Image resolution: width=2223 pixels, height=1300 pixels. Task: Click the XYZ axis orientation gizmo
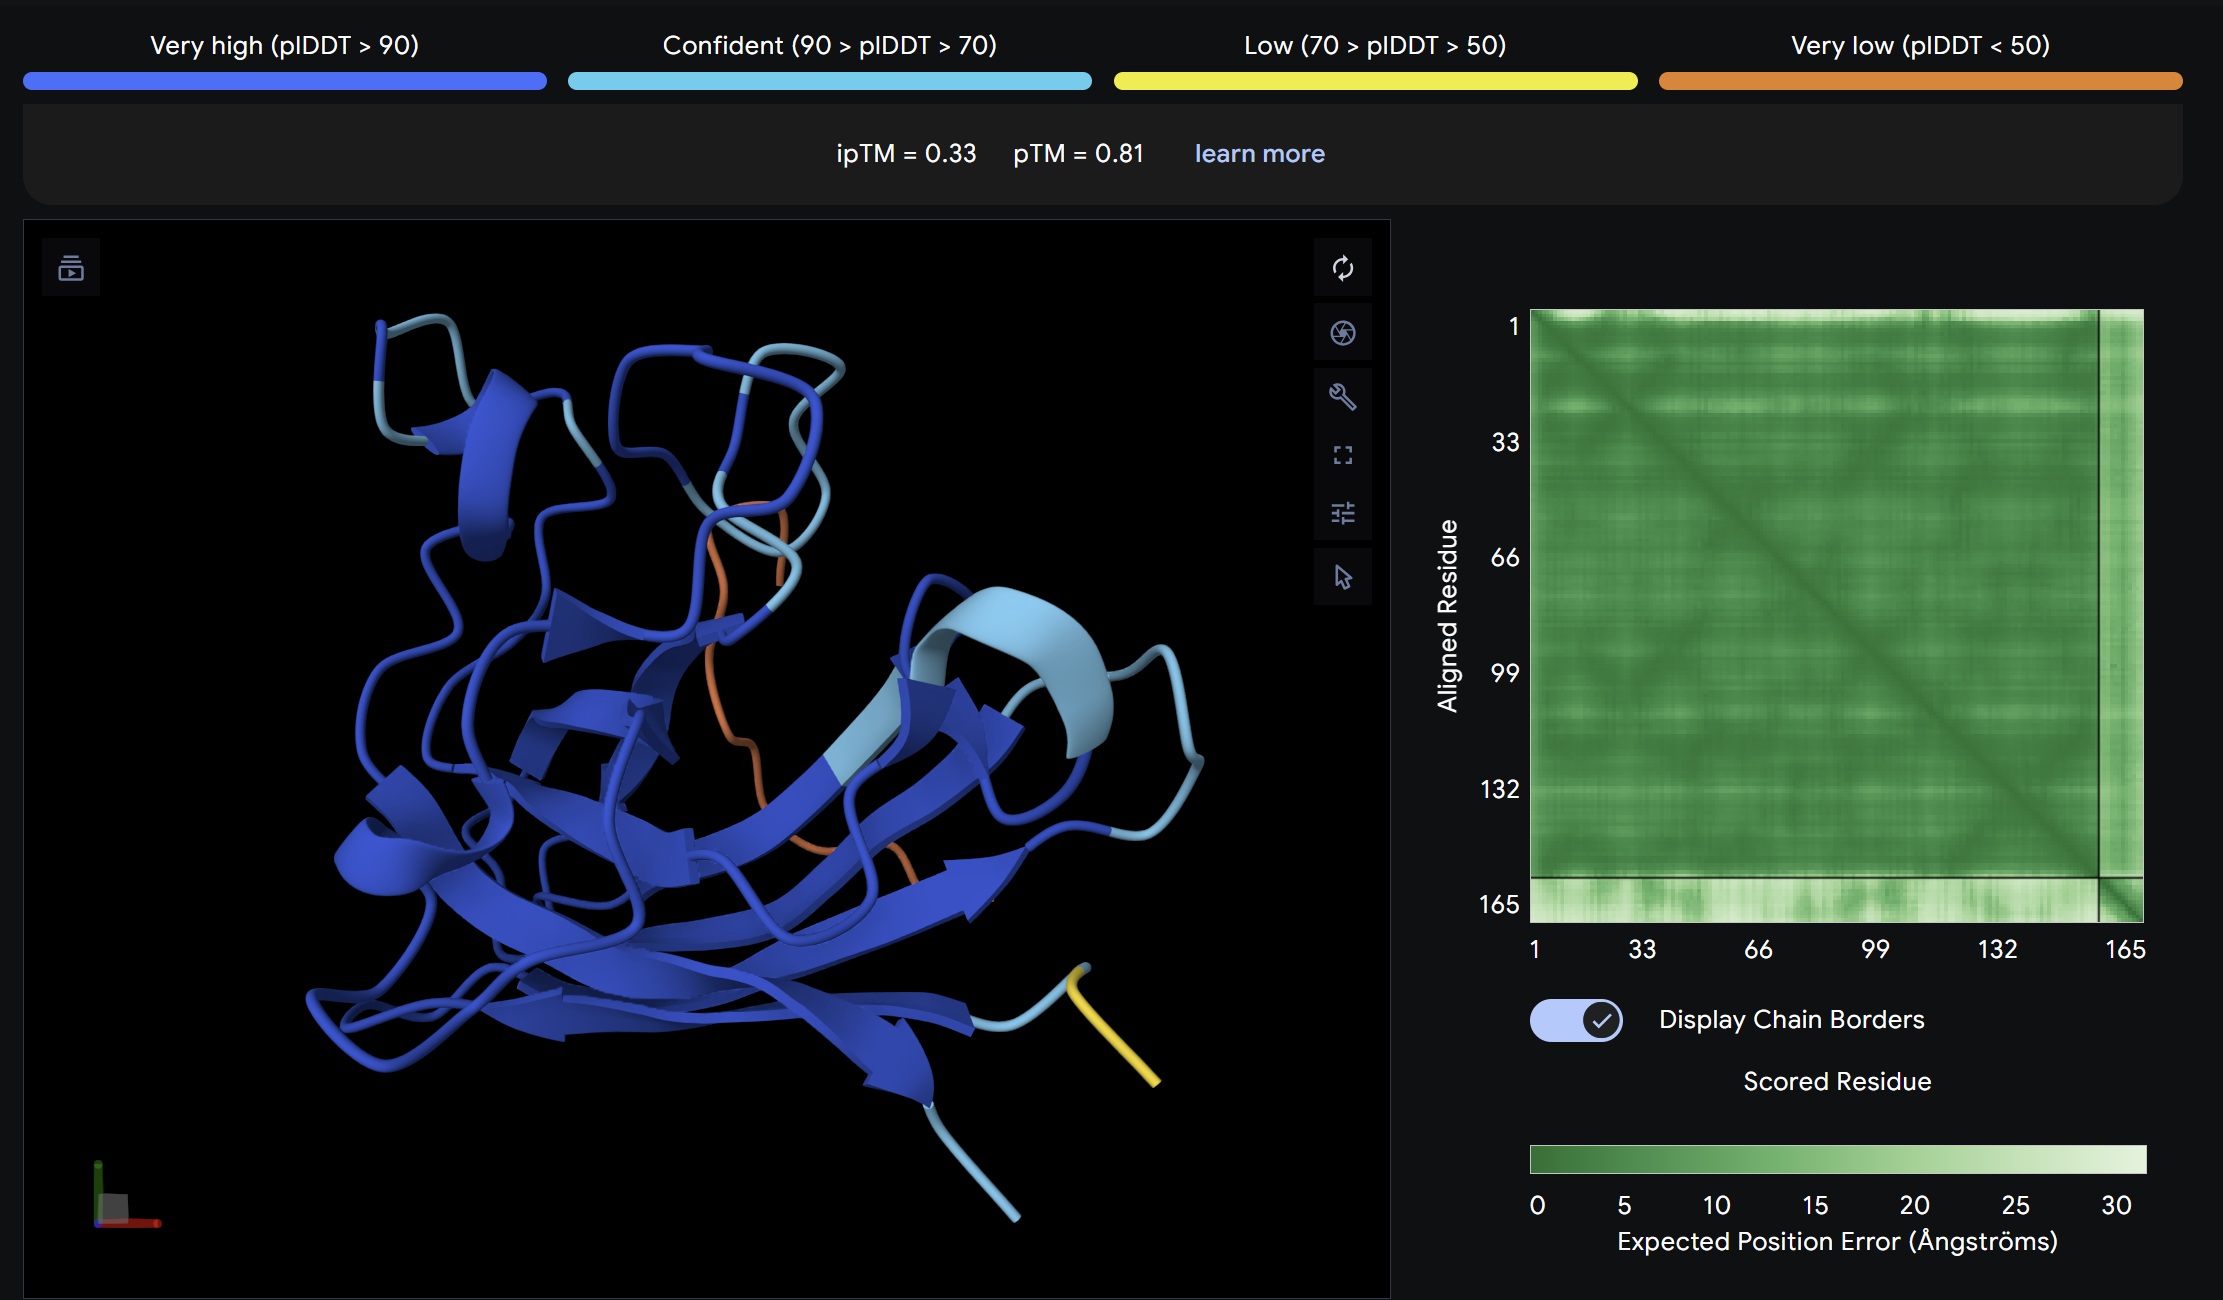click(x=125, y=1195)
